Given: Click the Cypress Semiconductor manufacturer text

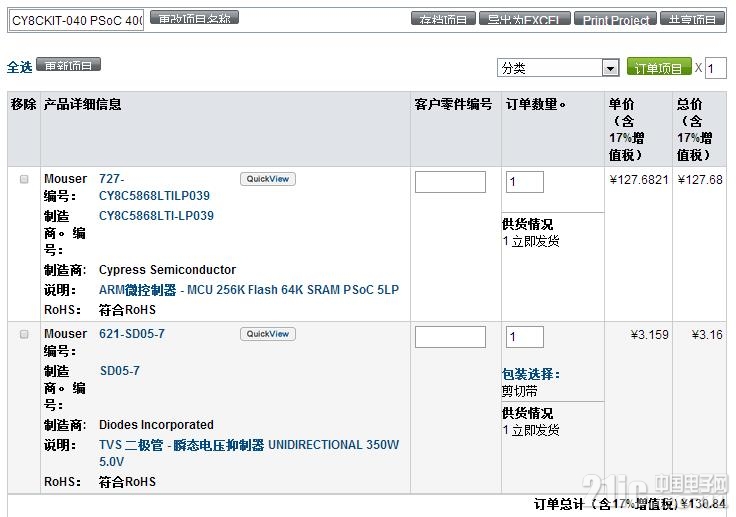Looking at the screenshot, I should (x=167, y=270).
